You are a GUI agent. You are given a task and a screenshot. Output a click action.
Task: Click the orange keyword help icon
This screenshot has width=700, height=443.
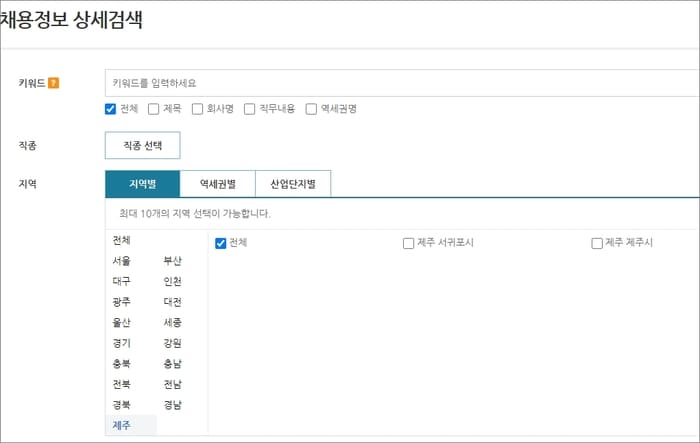pyautogui.click(x=54, y=83)
